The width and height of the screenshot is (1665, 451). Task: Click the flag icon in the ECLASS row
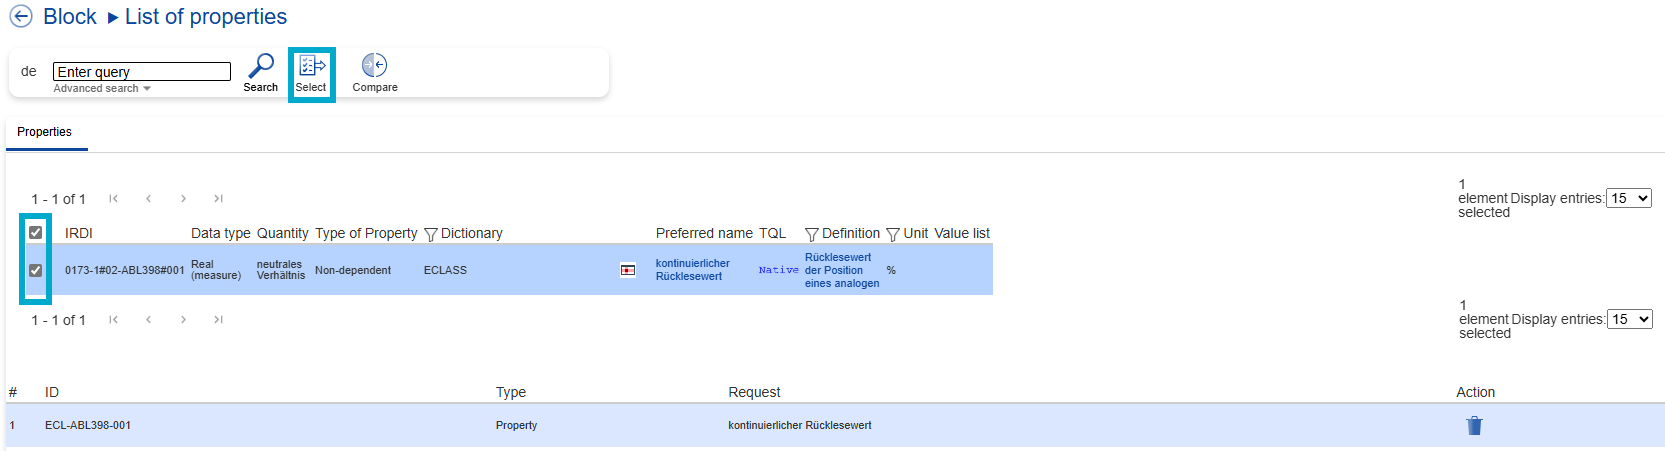tap(628, 270)
